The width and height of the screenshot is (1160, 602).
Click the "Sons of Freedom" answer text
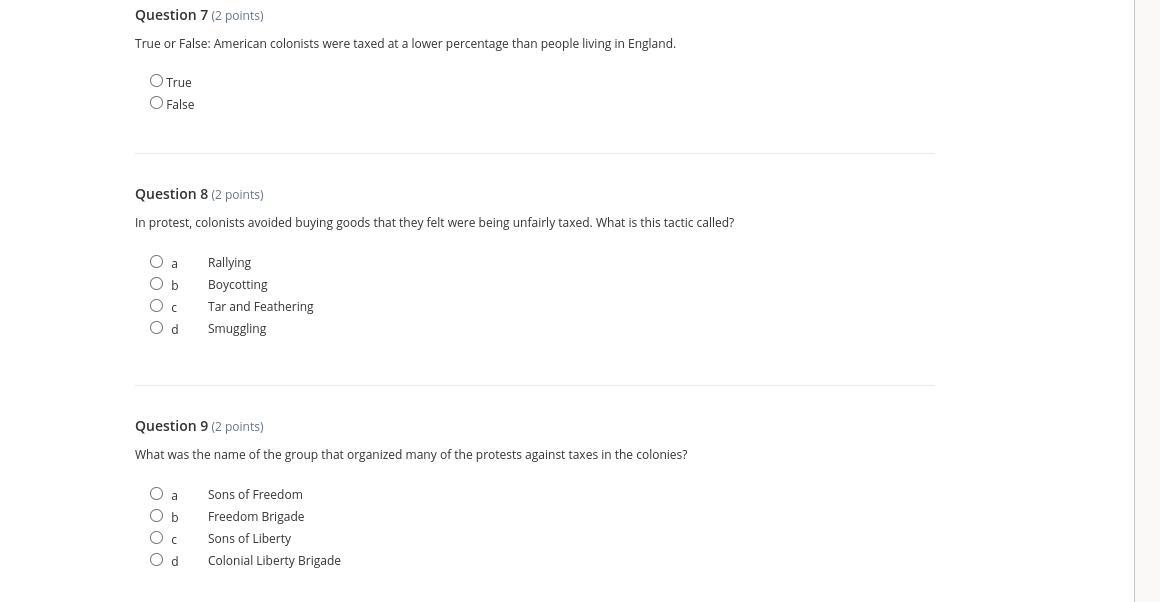point(255,495)
